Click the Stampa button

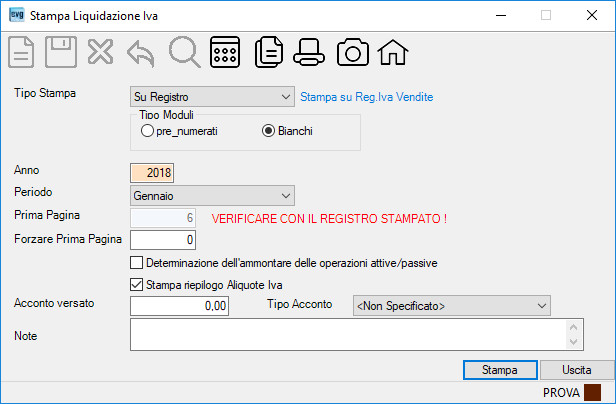coord(500,370)
